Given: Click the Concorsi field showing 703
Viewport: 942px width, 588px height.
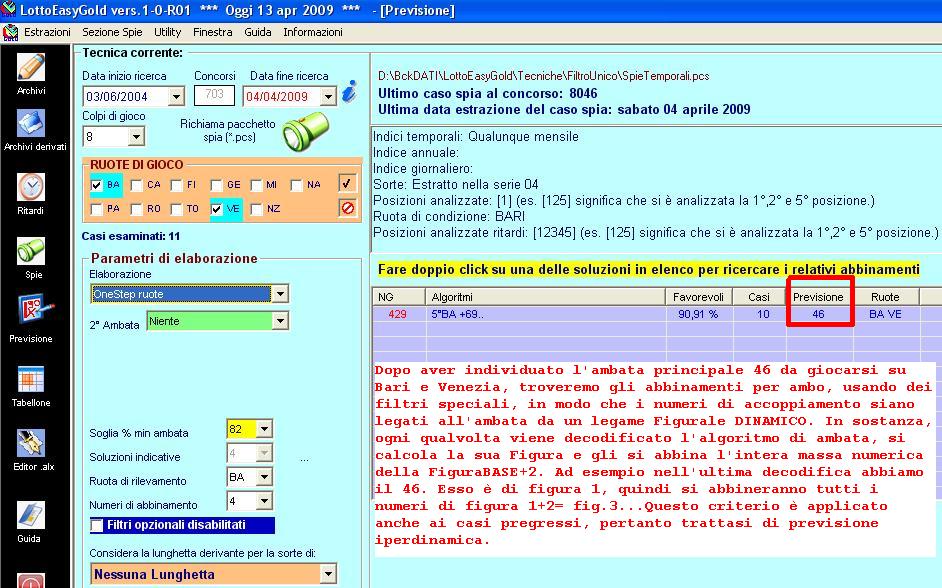Looking at the screenshot, I should point(214,95).
